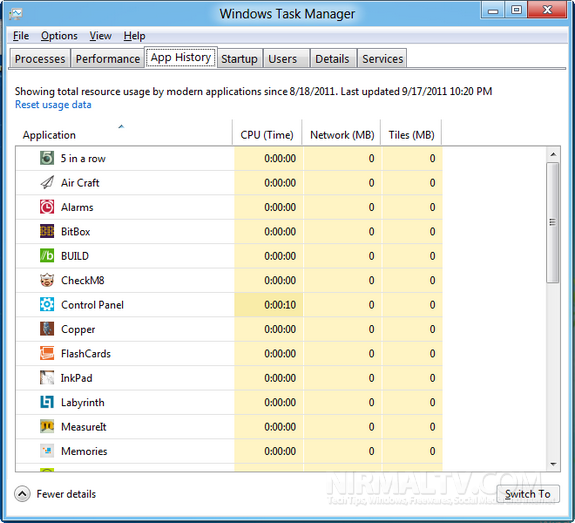
Task: Click the 5 in a row app icon
Action: (47, 158)
